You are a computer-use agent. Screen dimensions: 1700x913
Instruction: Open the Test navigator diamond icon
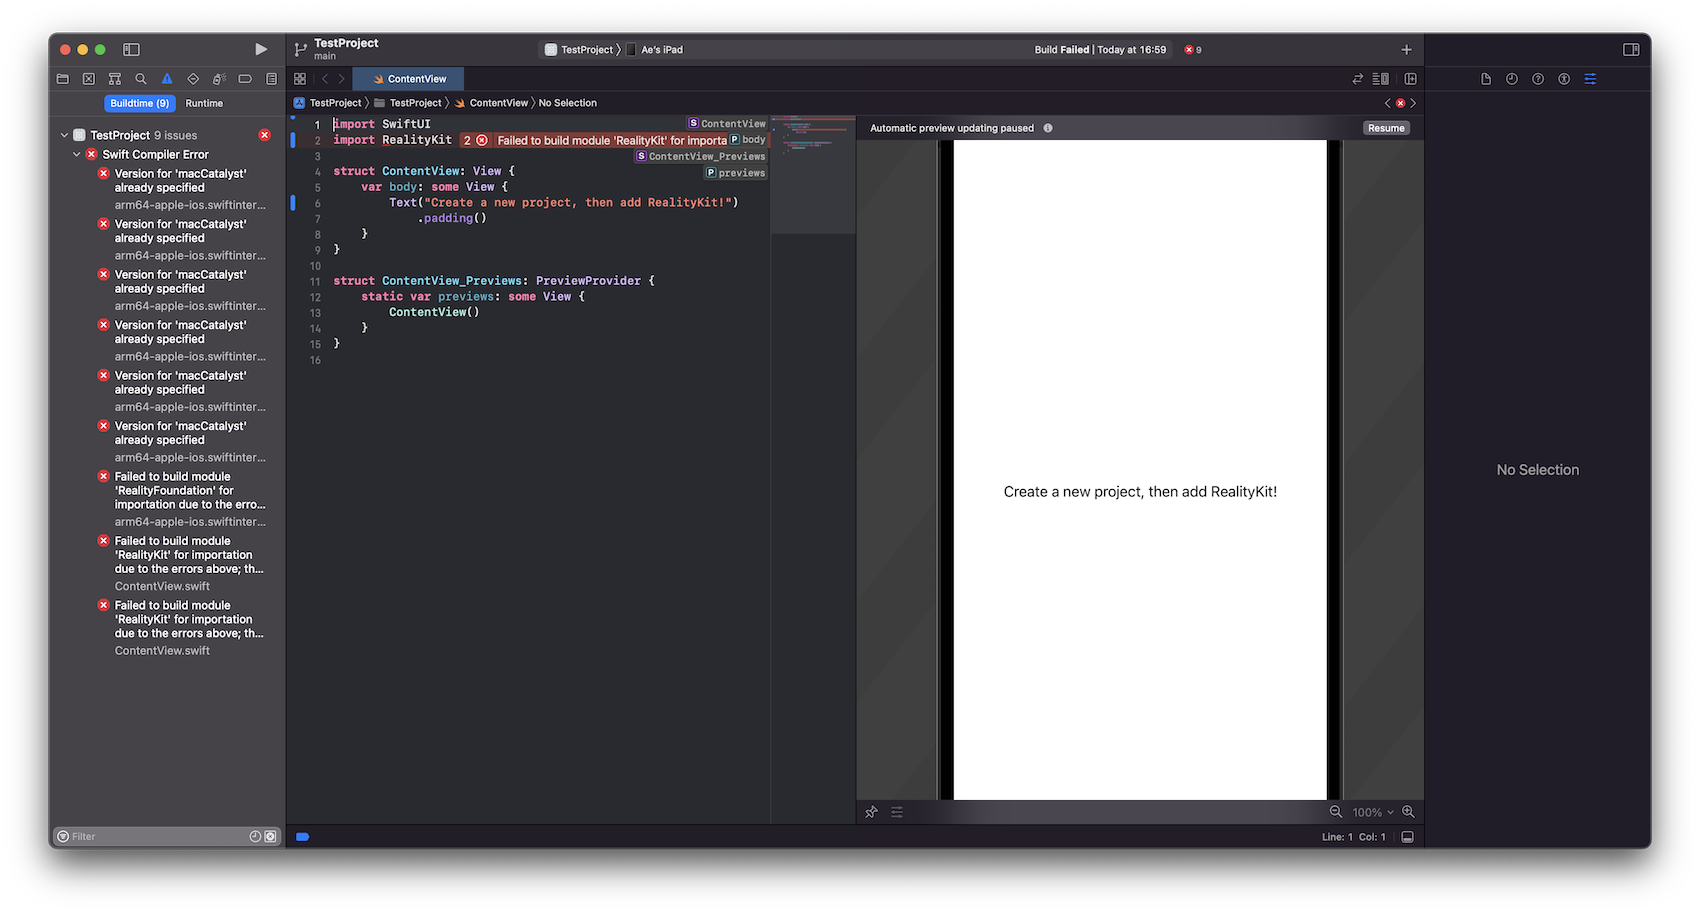click(x=193, y=79)
